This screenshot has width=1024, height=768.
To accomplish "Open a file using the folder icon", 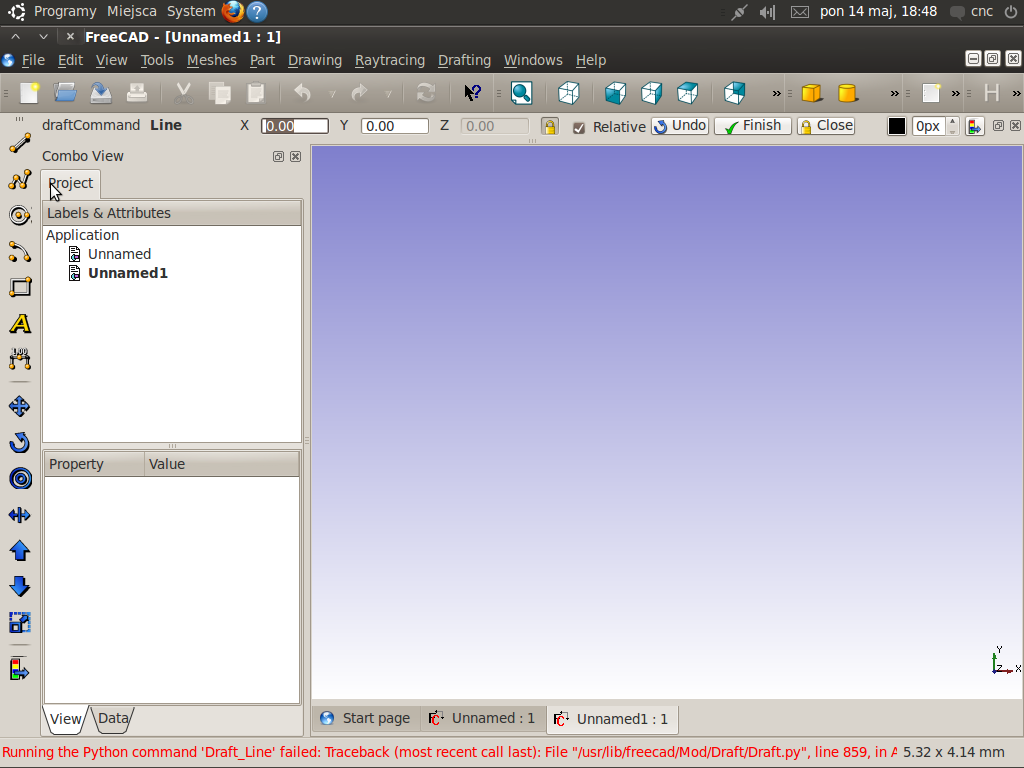I will 65,93.
